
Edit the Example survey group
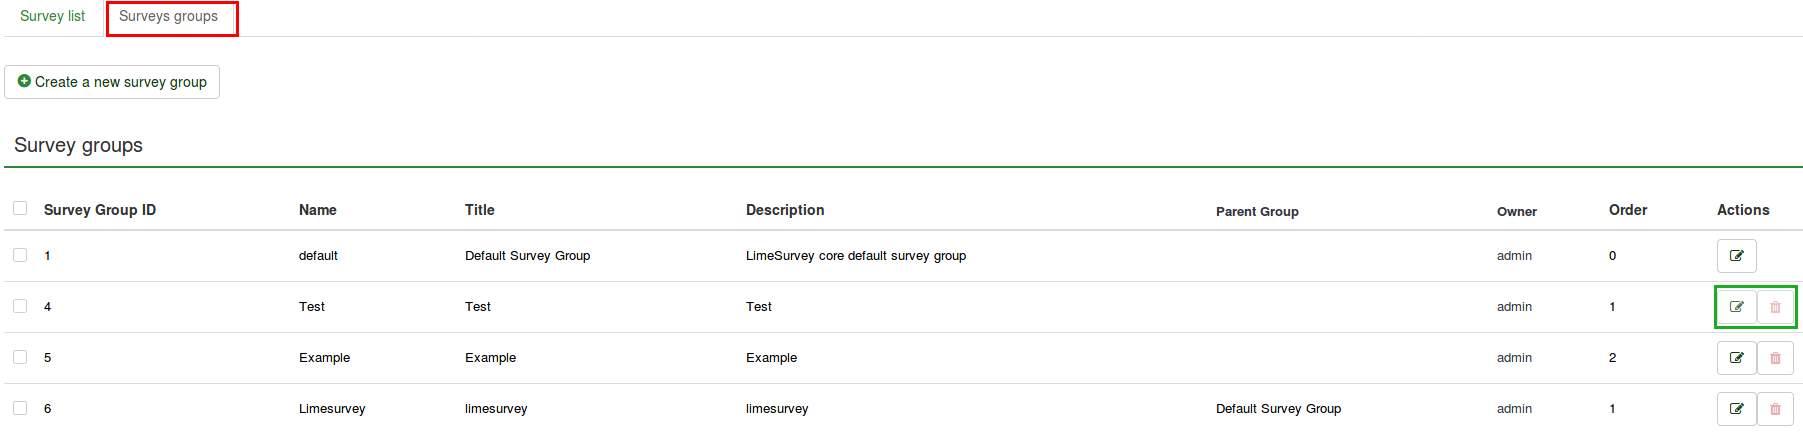click(1736, 358)
